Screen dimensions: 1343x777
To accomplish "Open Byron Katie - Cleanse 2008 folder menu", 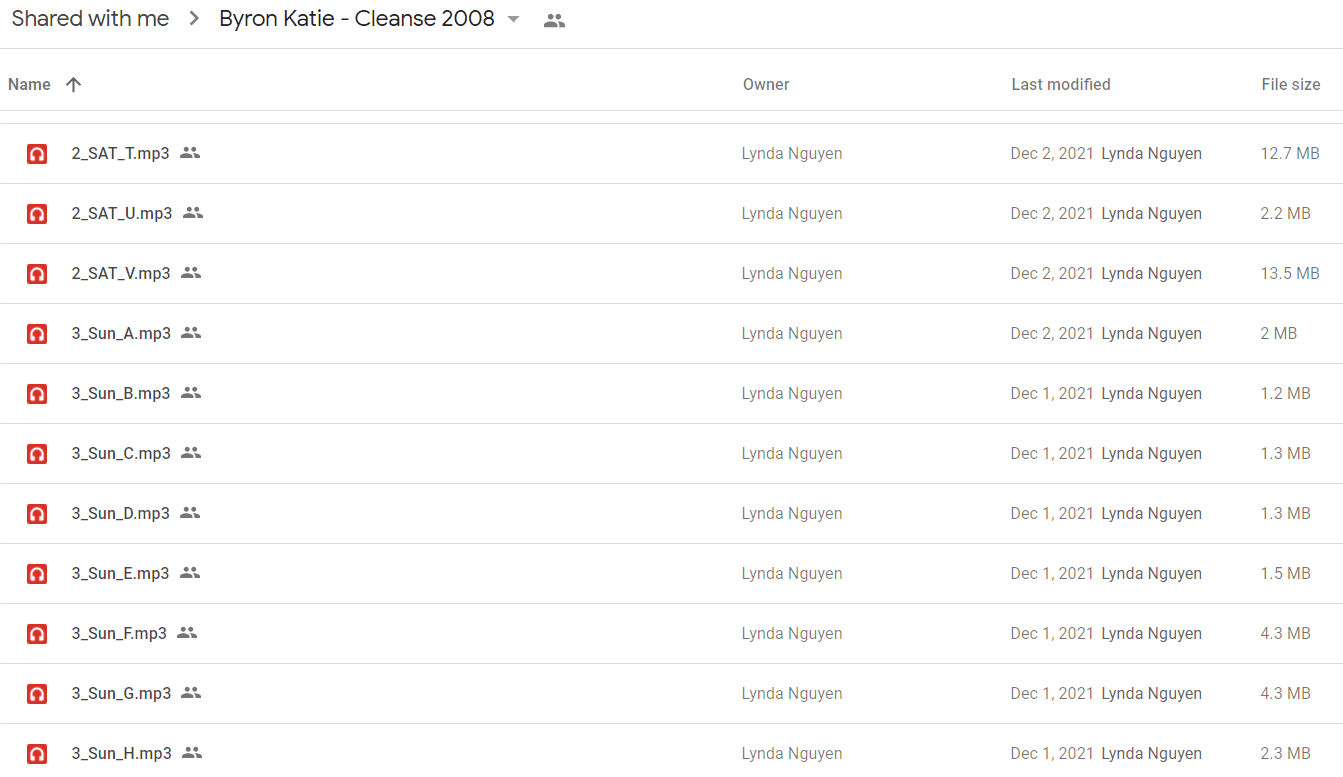I will pyautogui.click(x=370, y=19).
